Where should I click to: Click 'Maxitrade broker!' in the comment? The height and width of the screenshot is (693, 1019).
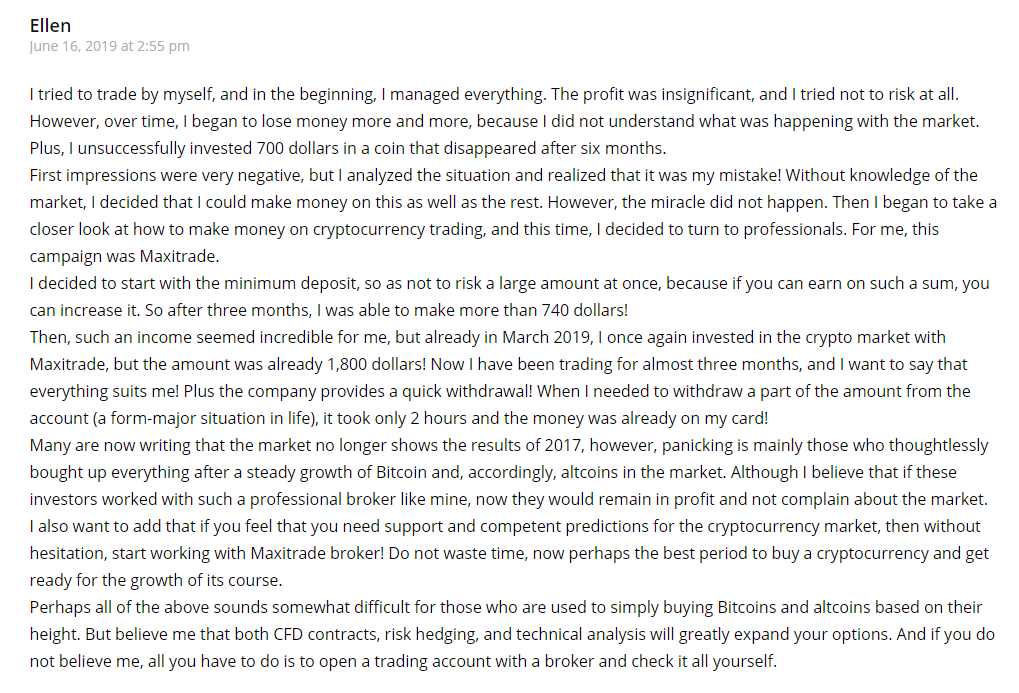coord(317,553)
